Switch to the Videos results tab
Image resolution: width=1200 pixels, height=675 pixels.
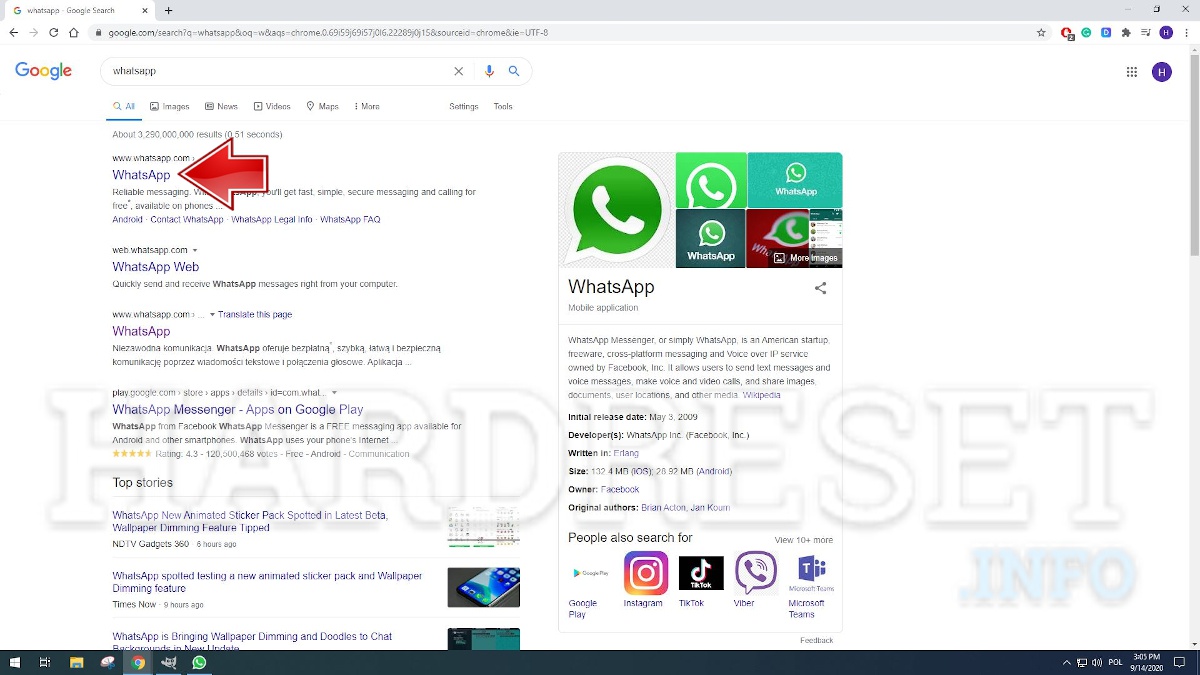point(272,106)
